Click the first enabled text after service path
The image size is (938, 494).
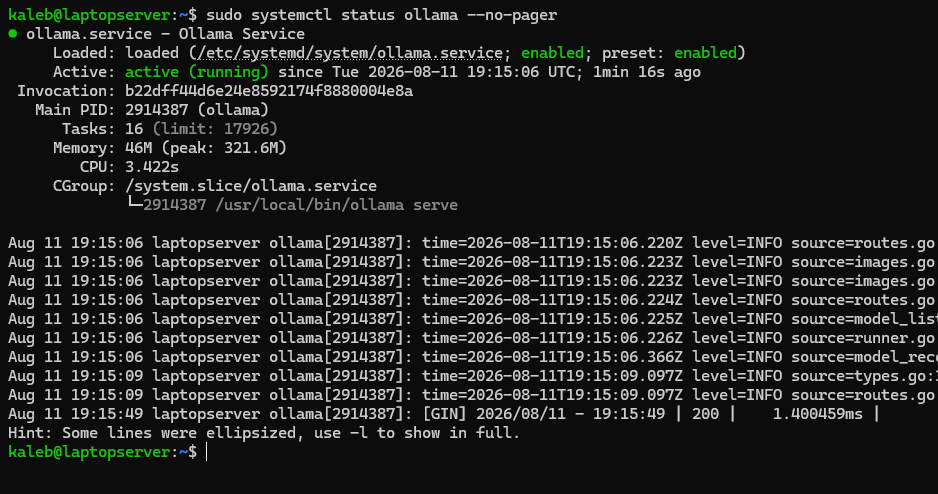point(552,53)
